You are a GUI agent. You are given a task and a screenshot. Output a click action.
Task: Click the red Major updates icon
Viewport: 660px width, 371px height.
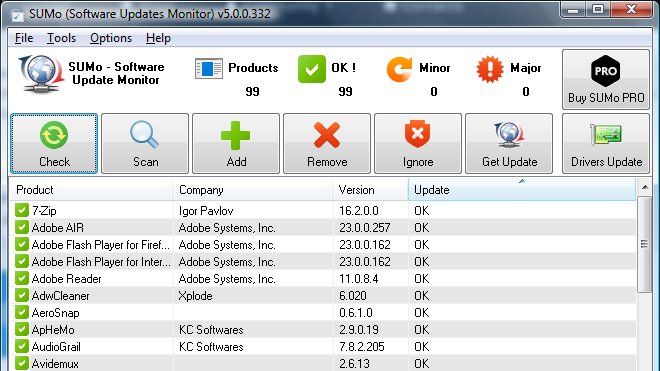tap(490, 69)
